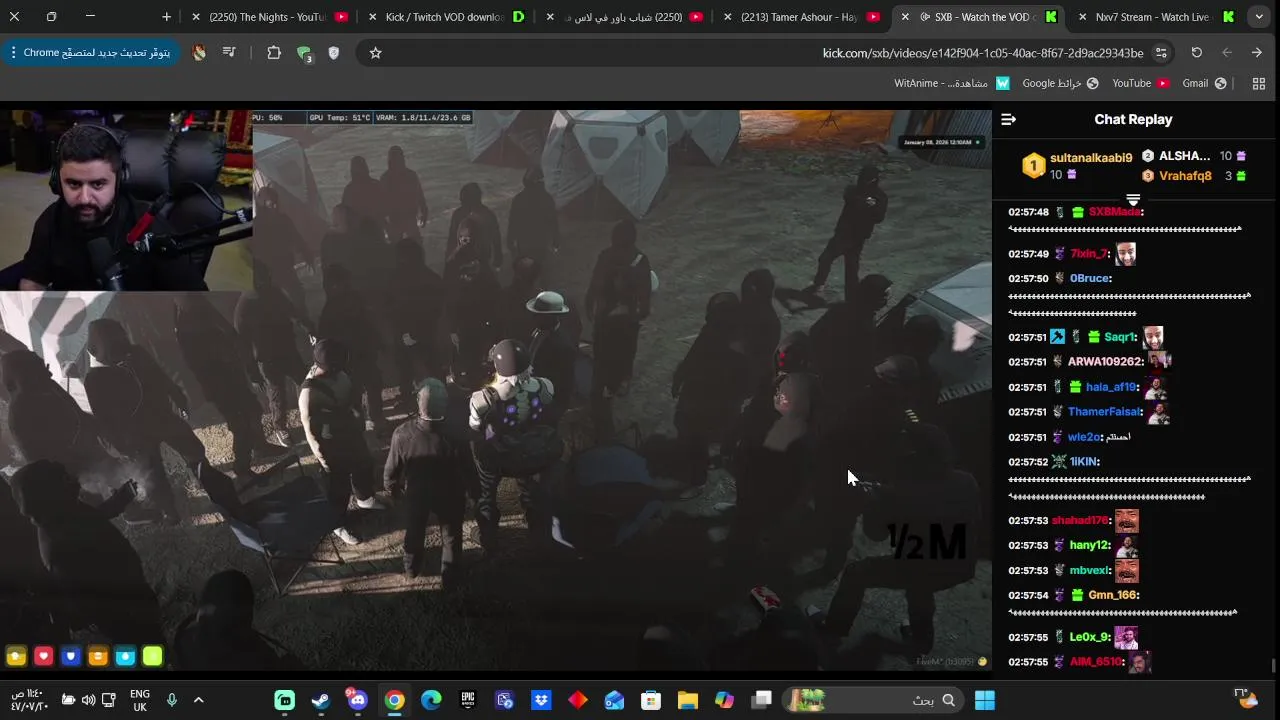
Task: Expand the gift leaderboard chevron
Action: point(1133,200)
